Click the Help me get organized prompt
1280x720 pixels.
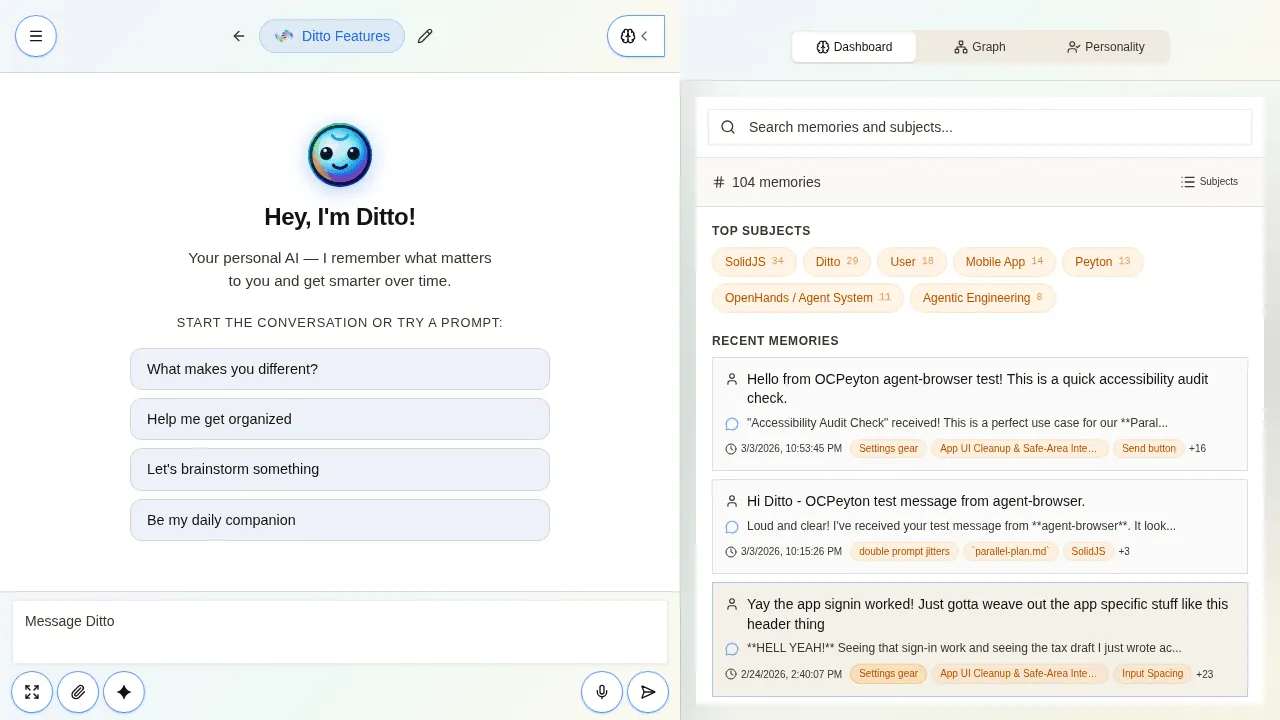tap(340, 419)
